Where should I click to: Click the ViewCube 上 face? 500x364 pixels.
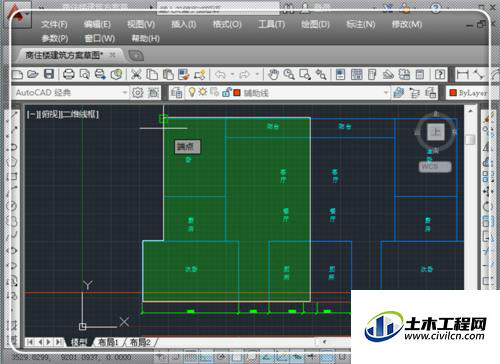point(436,132)
